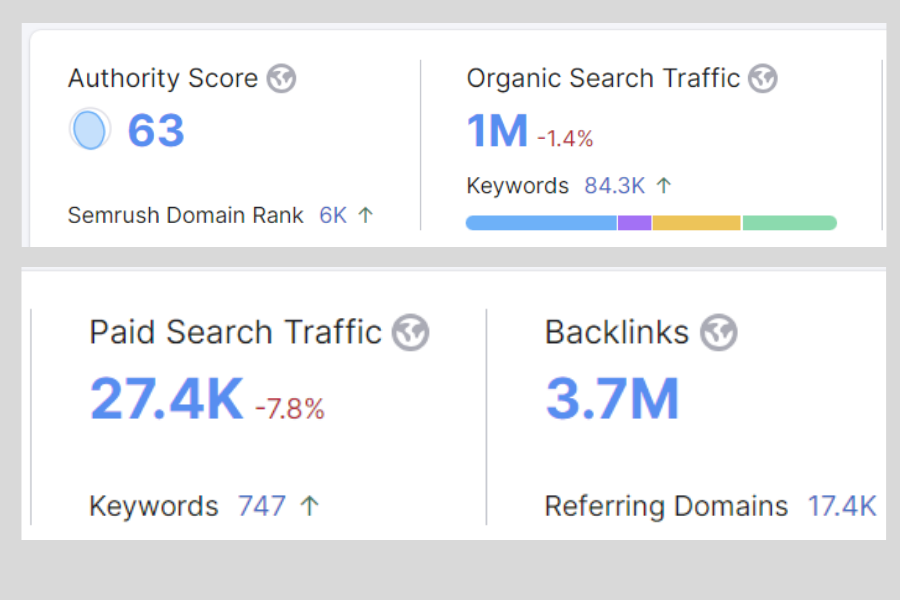Click the globe icon beside Authority Score

tap(282, 79)
